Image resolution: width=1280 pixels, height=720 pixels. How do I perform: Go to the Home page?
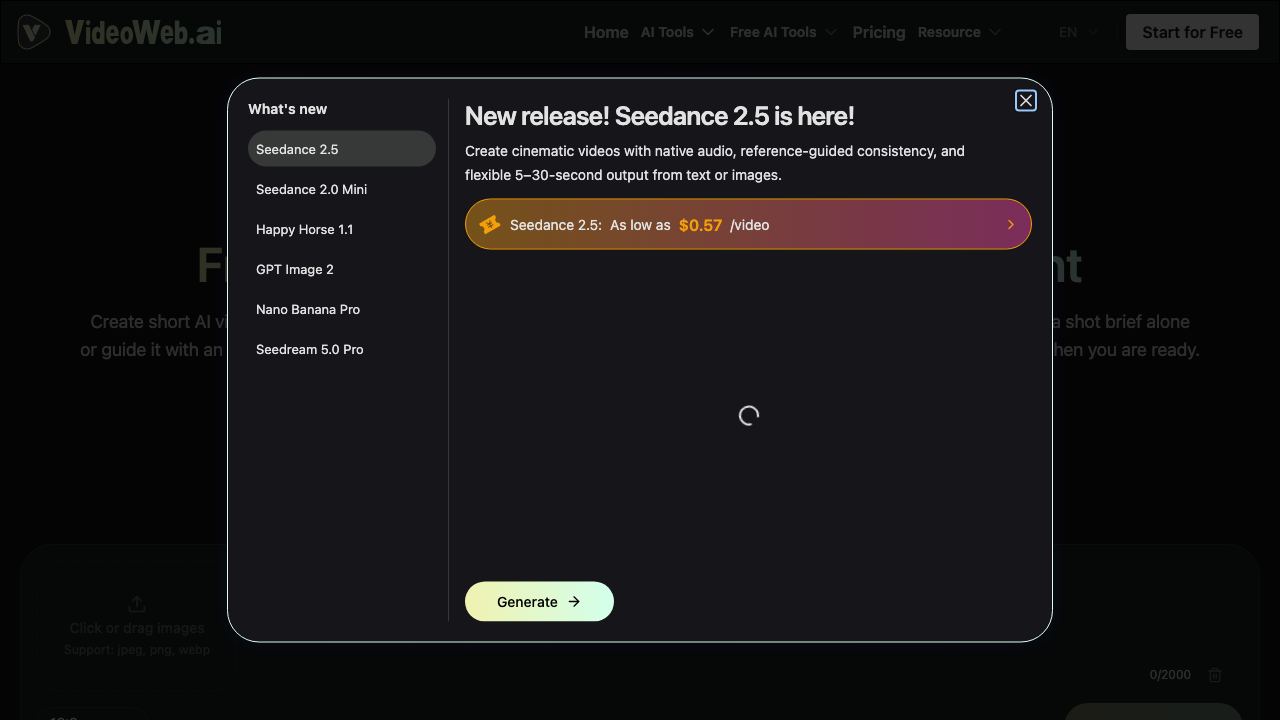[606, 32]
